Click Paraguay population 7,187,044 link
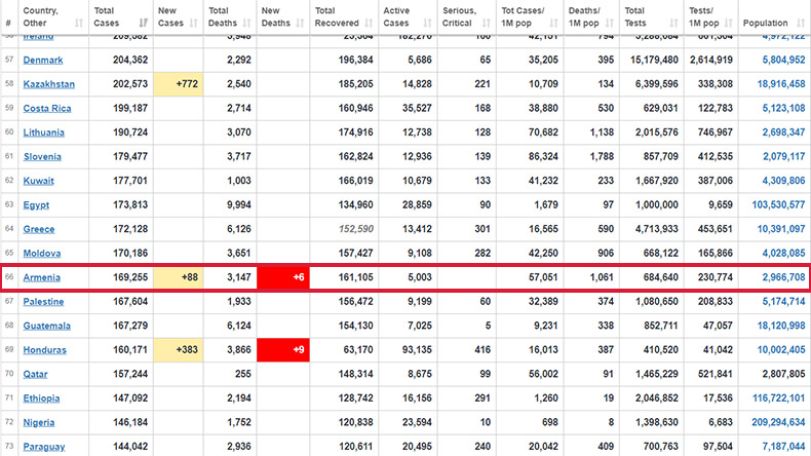The image size is (811, 456). pos(784,447)
